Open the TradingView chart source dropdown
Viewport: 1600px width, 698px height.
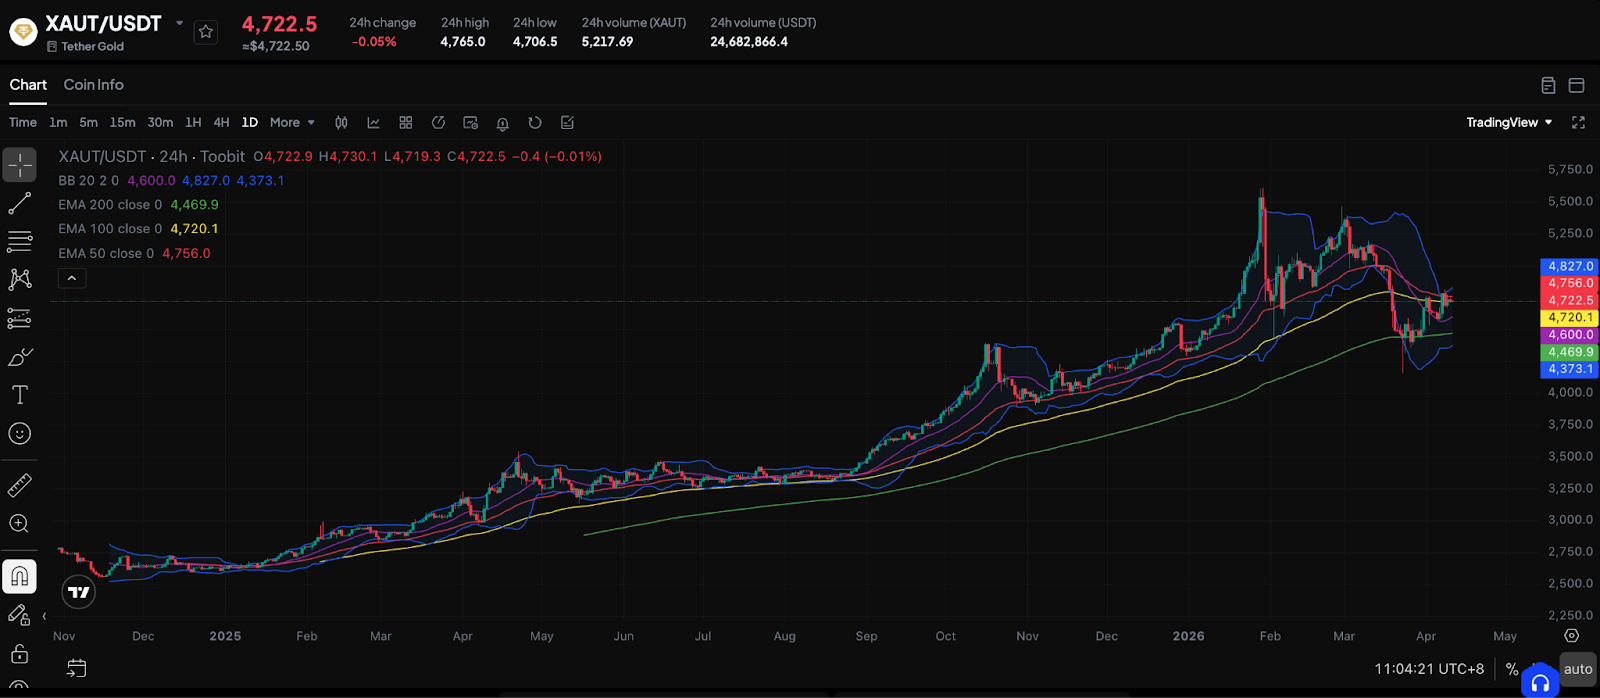click(x=1509, y=123)
